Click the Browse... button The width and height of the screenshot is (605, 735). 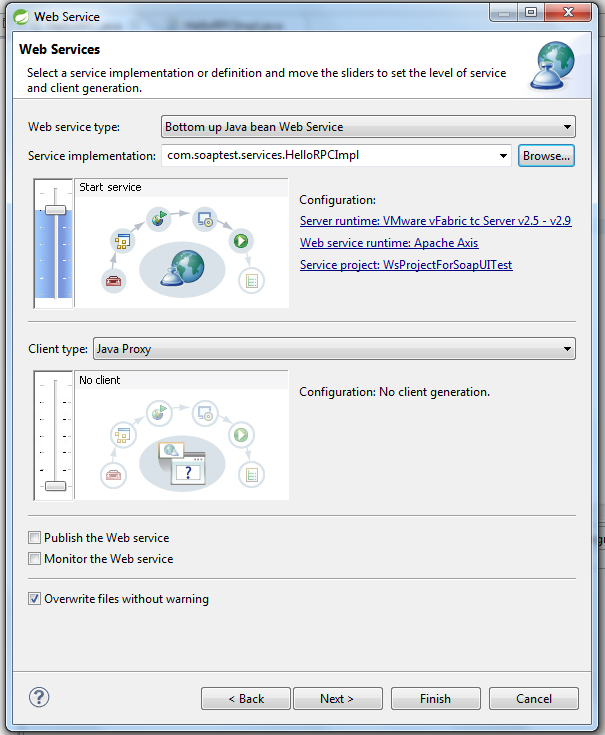click(x=546, y=156)
